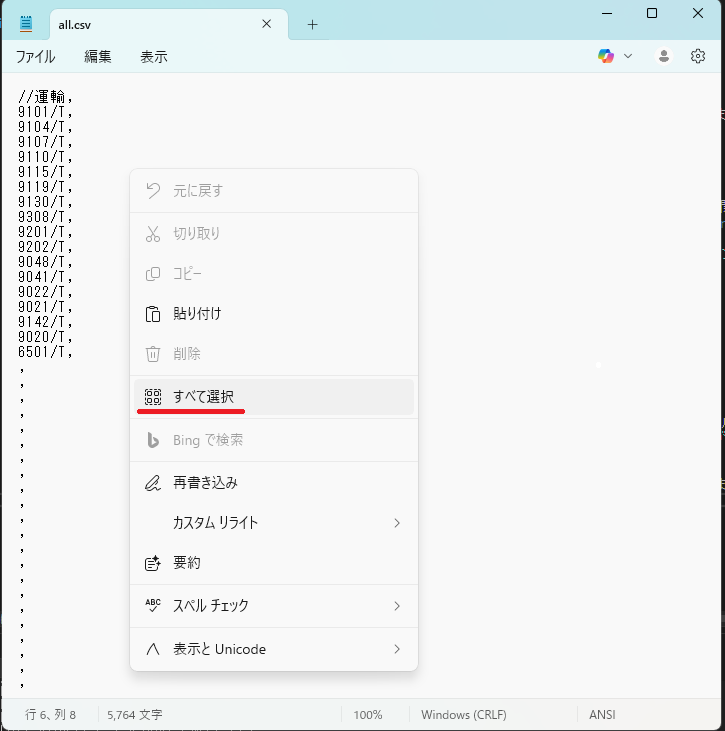Screen dimensions: 725x731
Task: Click the rewrite pen icon
Action: click(153, 483)
